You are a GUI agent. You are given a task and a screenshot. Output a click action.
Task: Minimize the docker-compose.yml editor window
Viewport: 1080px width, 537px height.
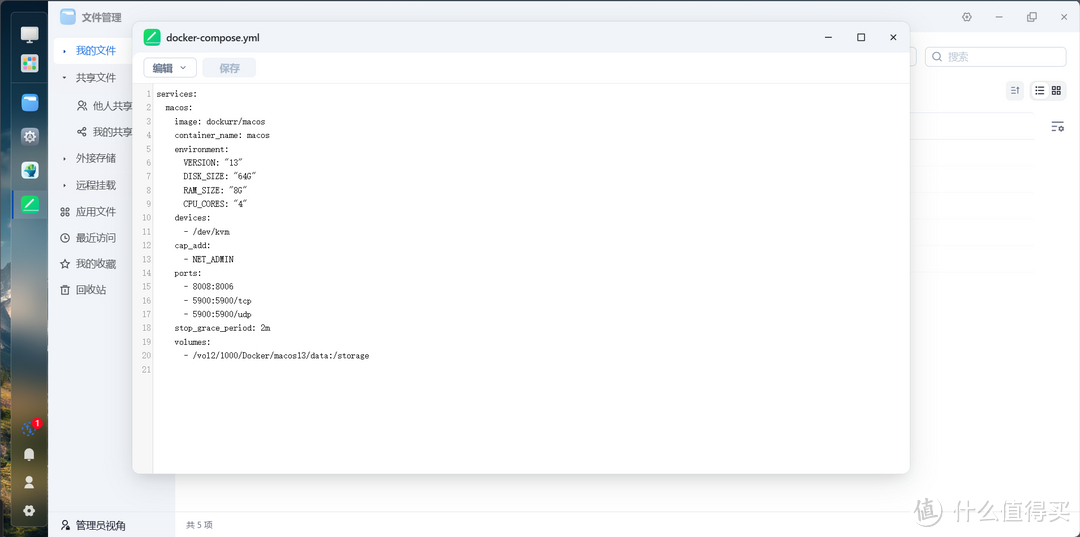[829, 38]
